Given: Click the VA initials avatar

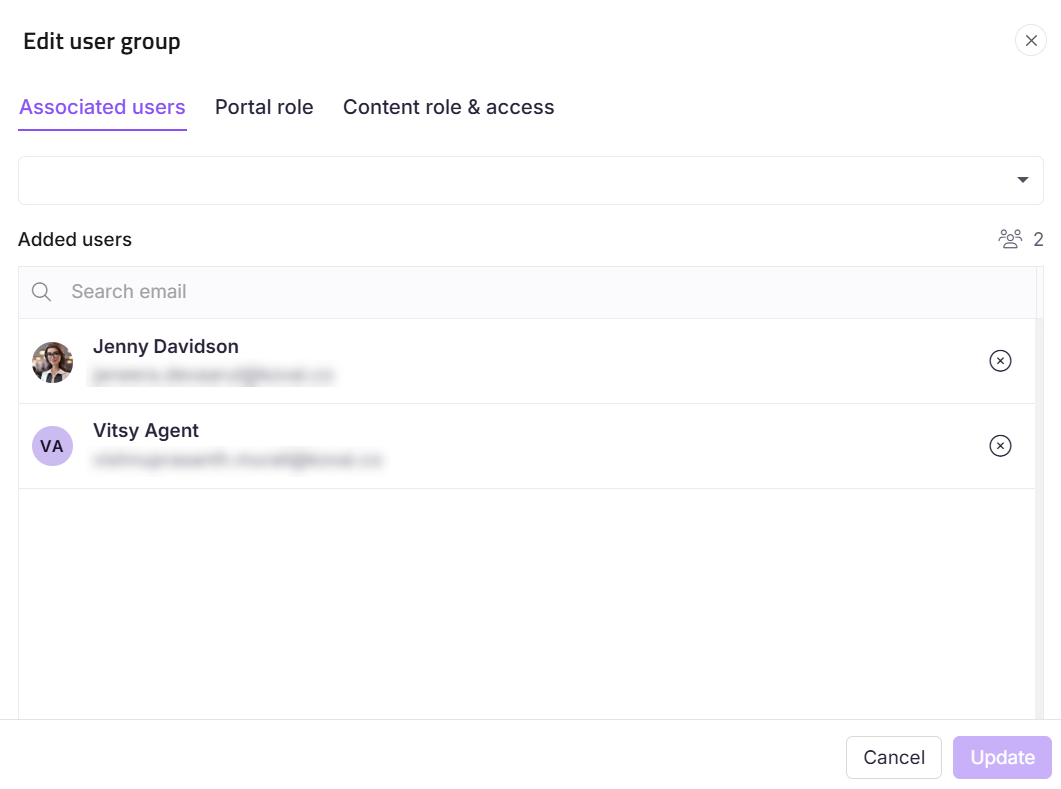Looking at the screenshot, I should (x=52, y=446).
